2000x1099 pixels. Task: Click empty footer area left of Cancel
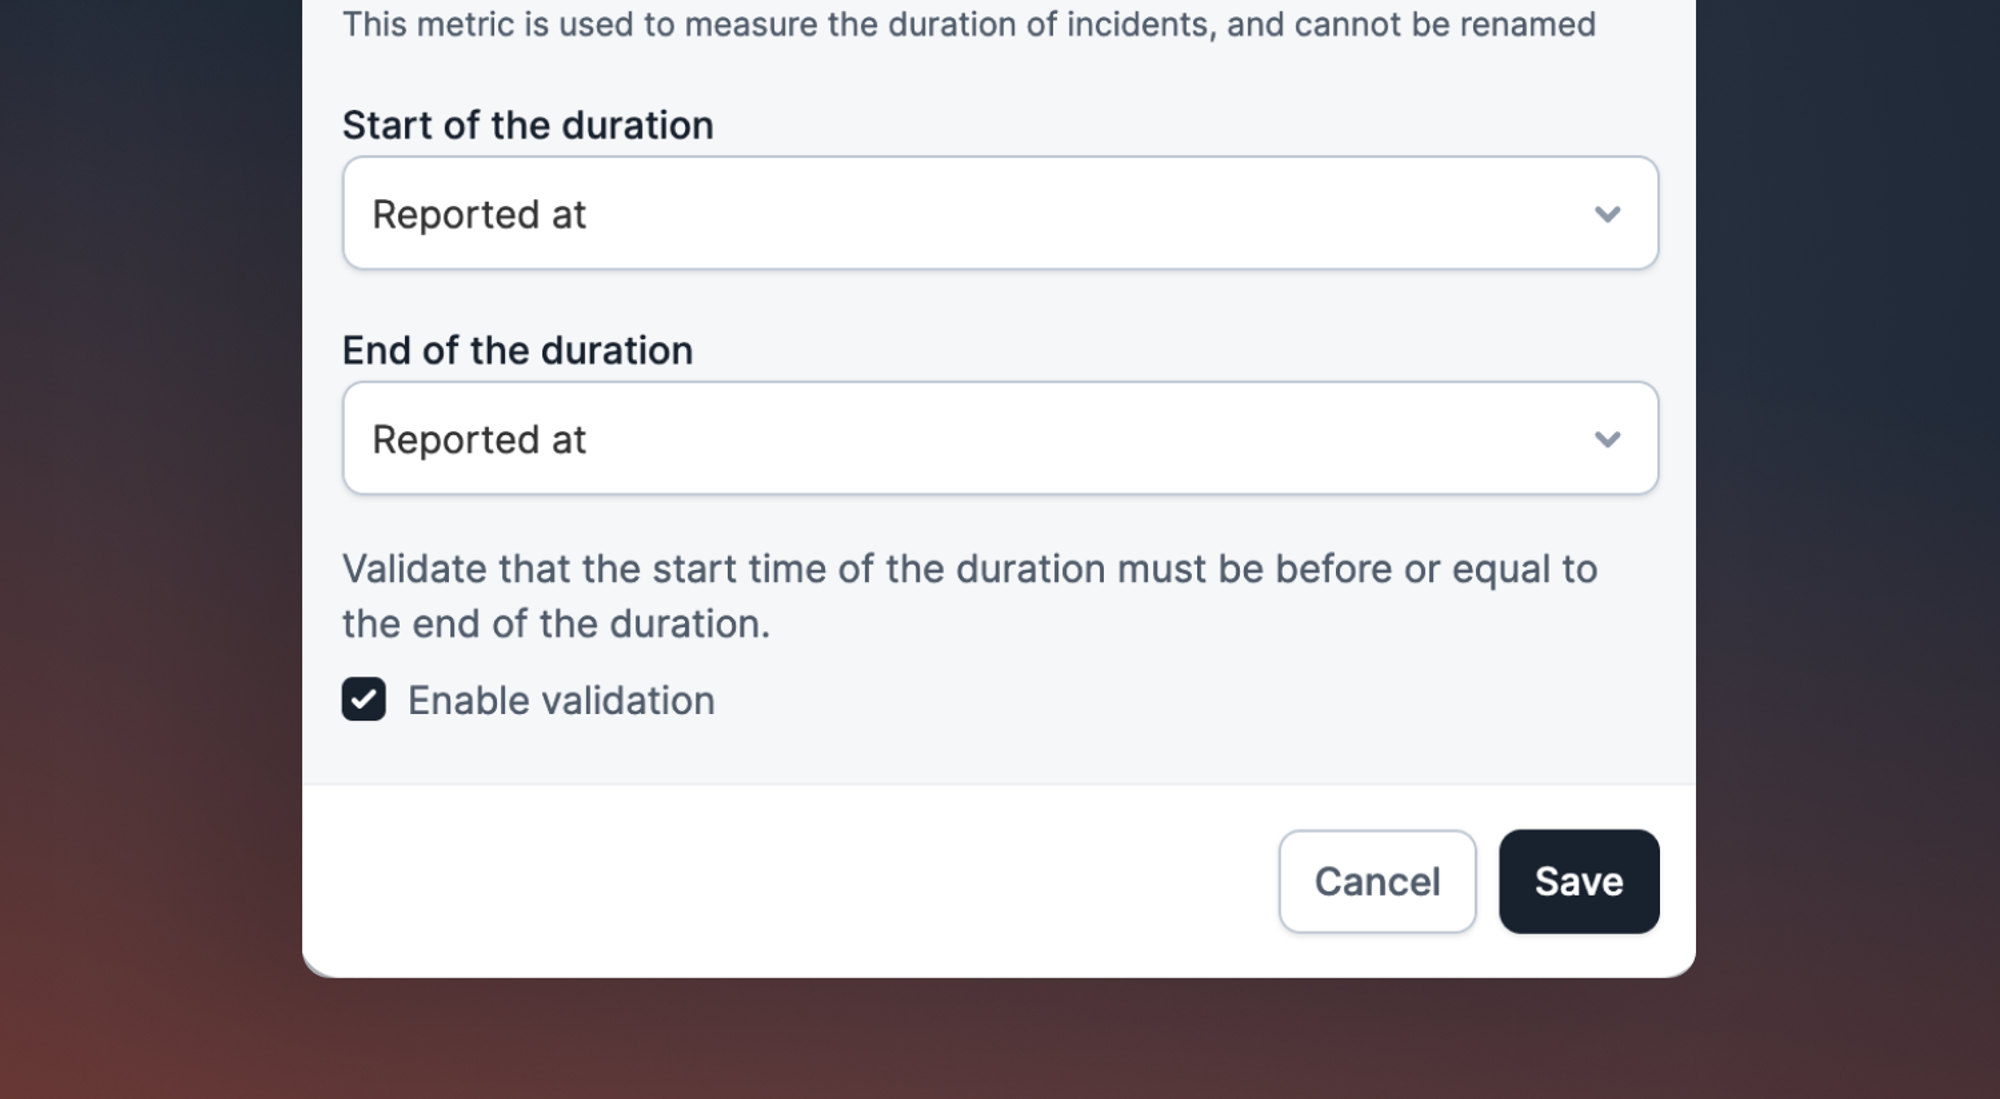tap(780, 881)
